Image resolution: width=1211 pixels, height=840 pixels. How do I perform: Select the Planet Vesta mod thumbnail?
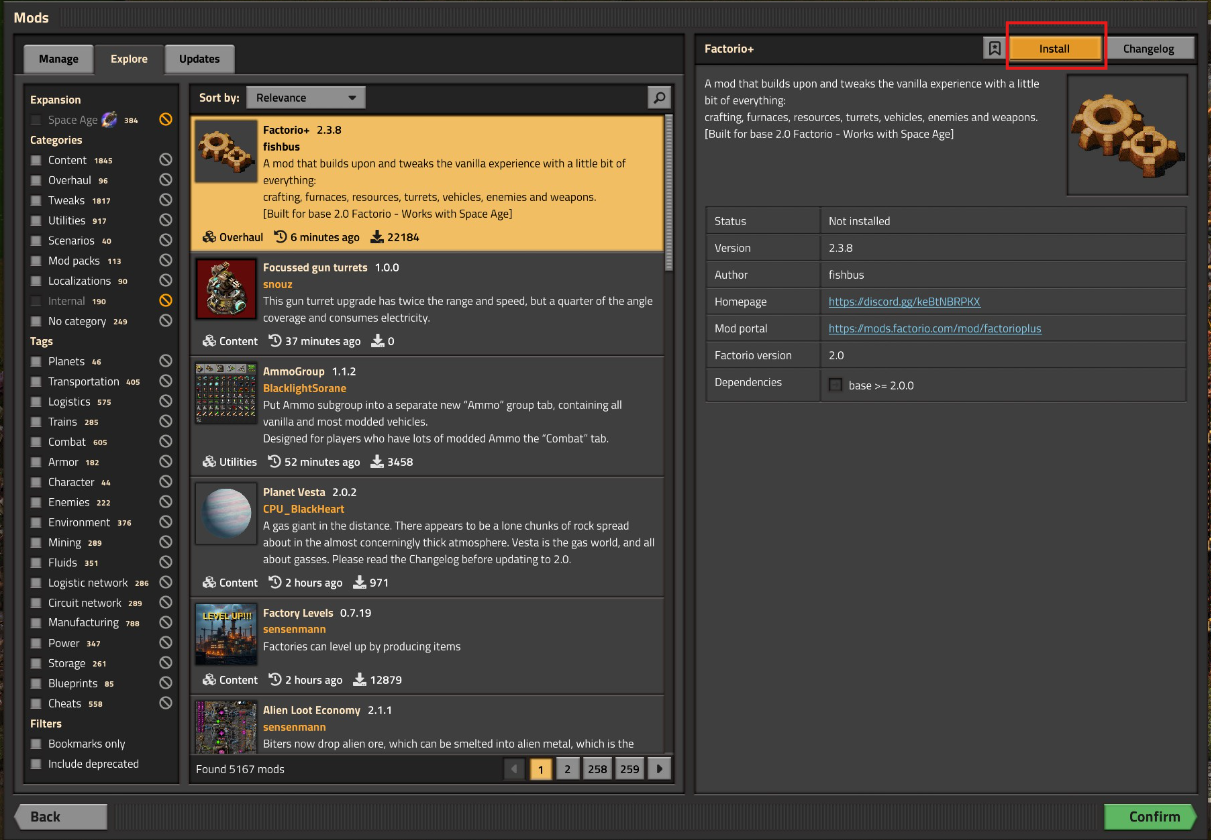[x=225, y=513]
